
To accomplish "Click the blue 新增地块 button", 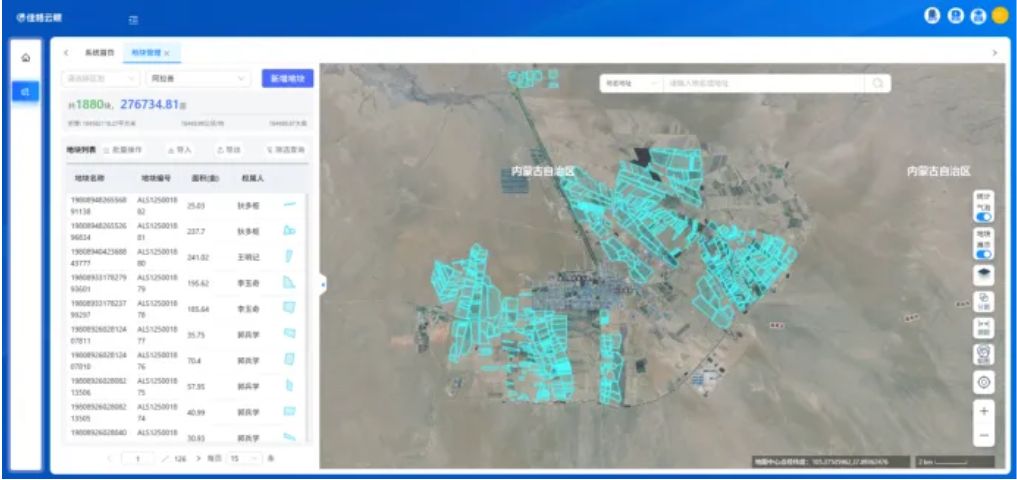I will (287, 78).
